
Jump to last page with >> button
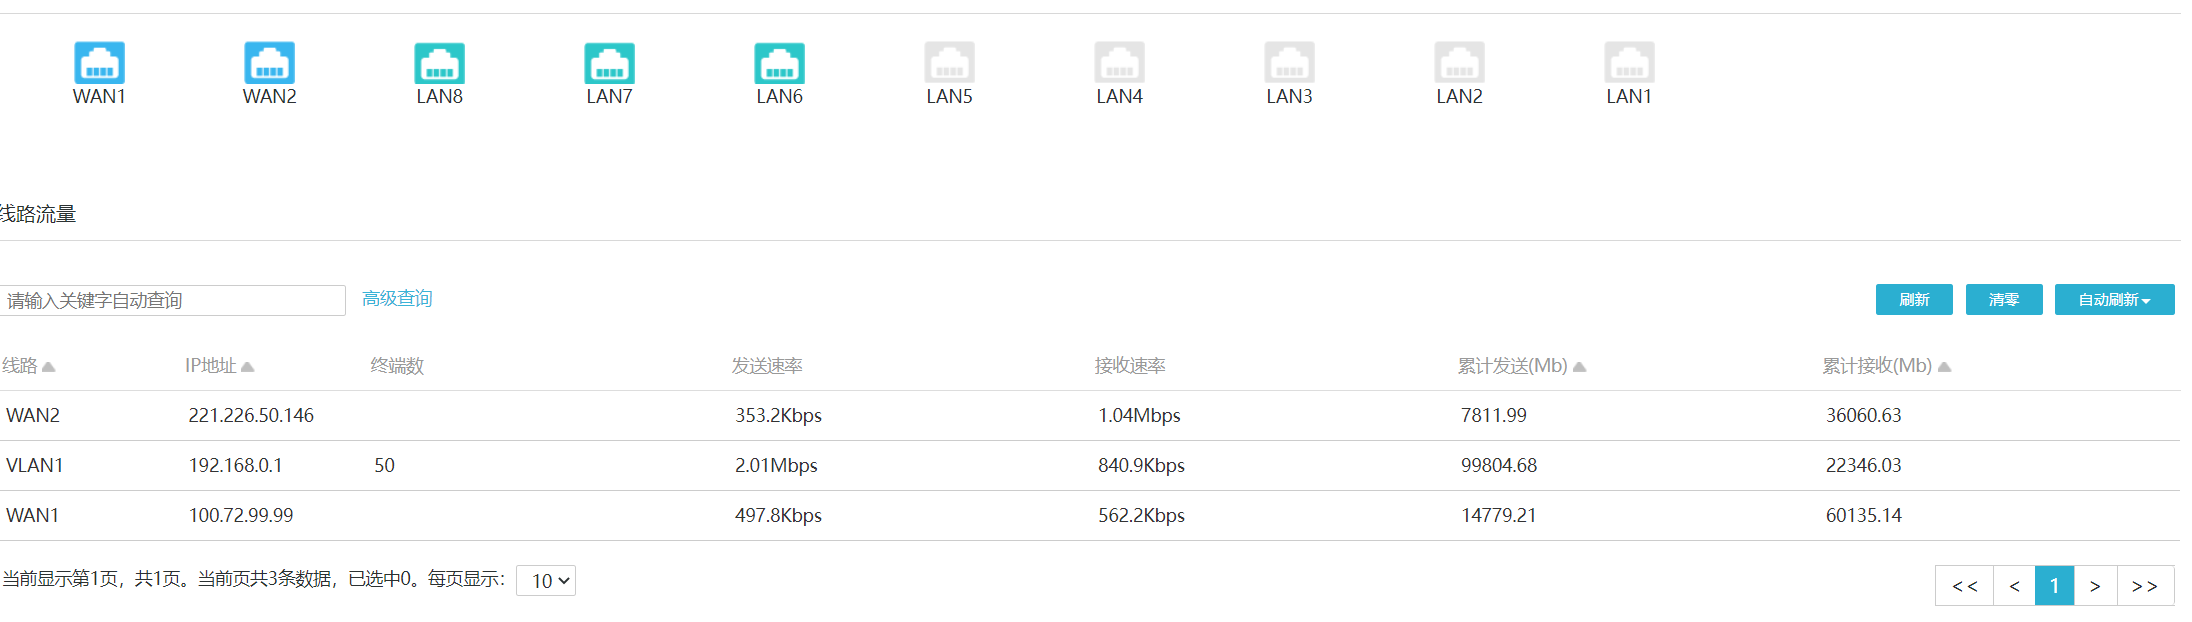tap(2144, 586)
